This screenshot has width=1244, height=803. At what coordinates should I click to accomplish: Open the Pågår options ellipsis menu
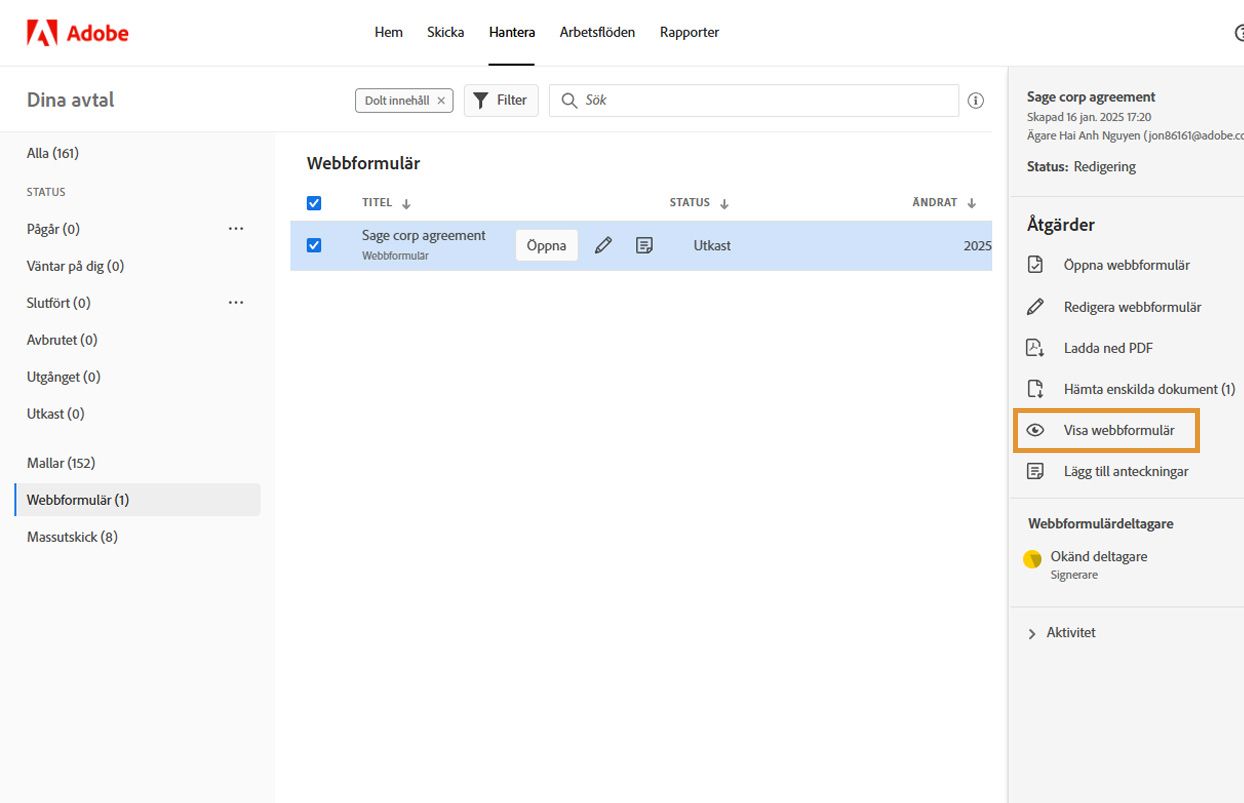click(x=236, y=229)
